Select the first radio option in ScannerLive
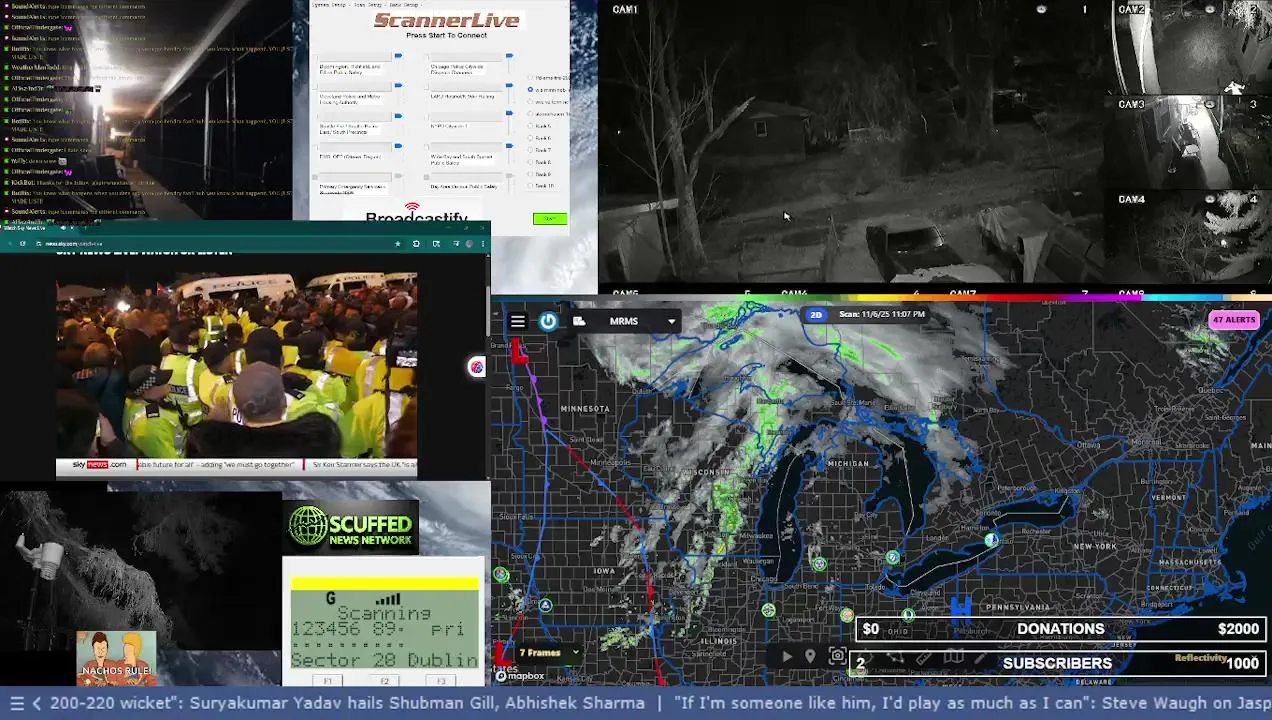Image resolution: width=1272 pixels, height=720 pixels. click(x=530, y=77)
